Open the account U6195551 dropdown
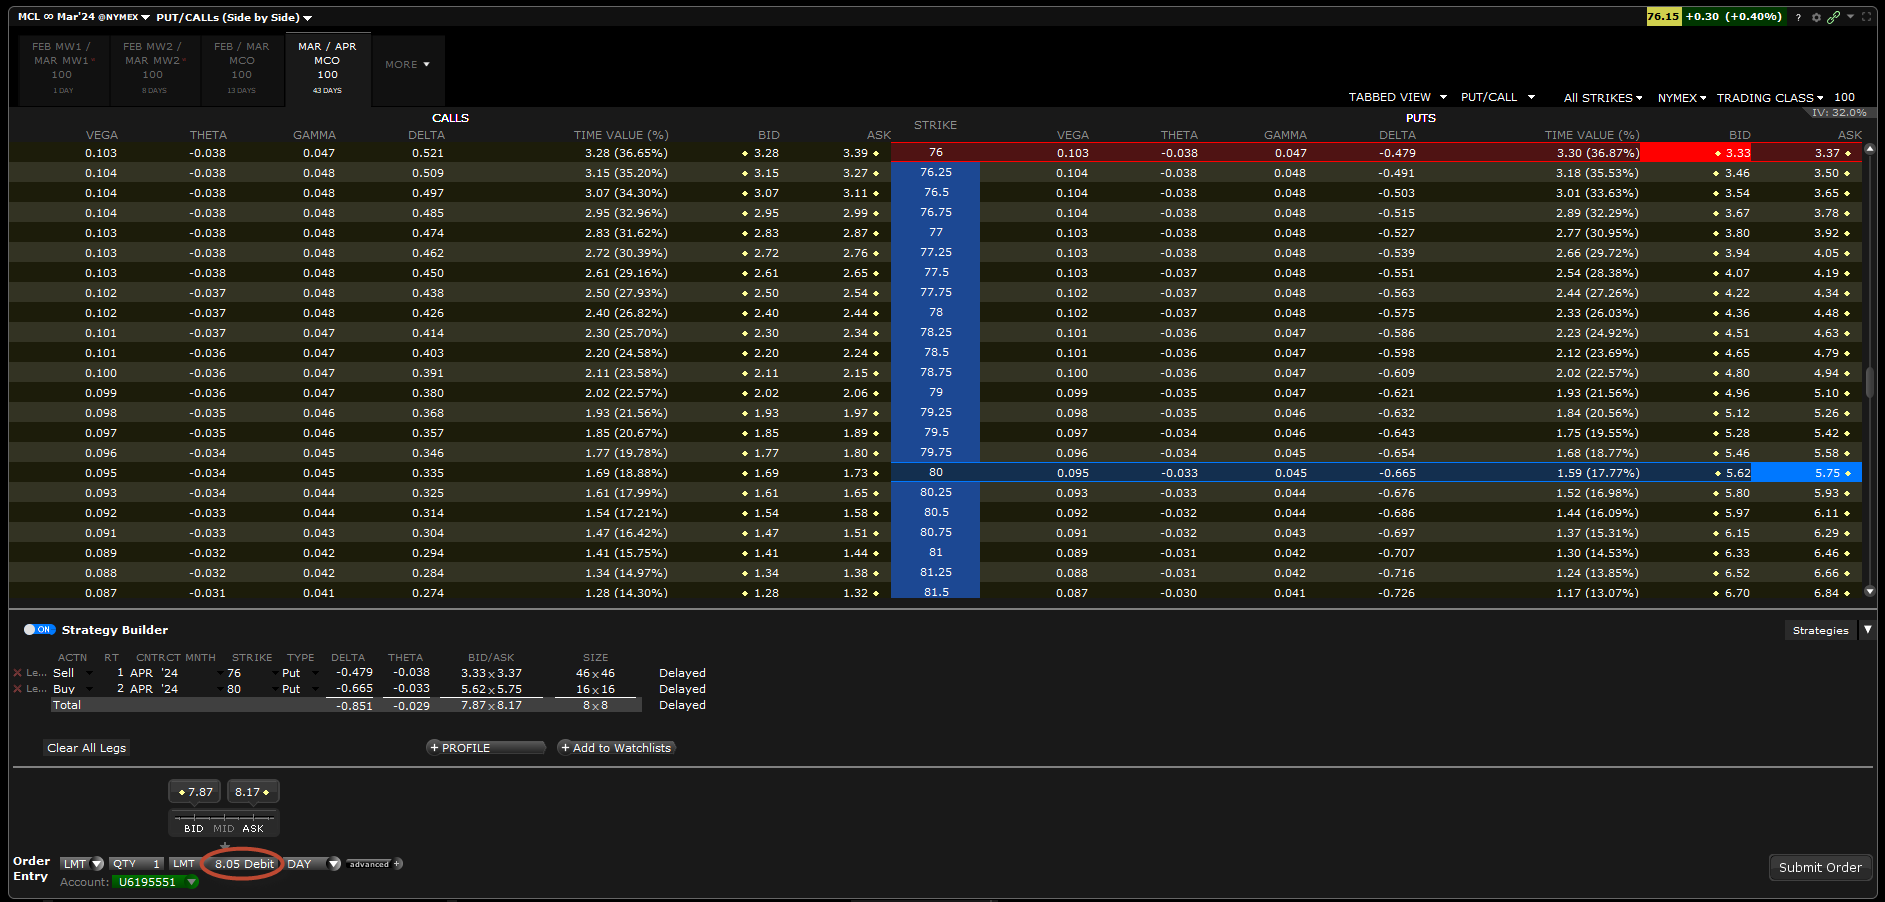Image resolution: width=1885 pixels, height=902 pixels. tap(192, 882)
